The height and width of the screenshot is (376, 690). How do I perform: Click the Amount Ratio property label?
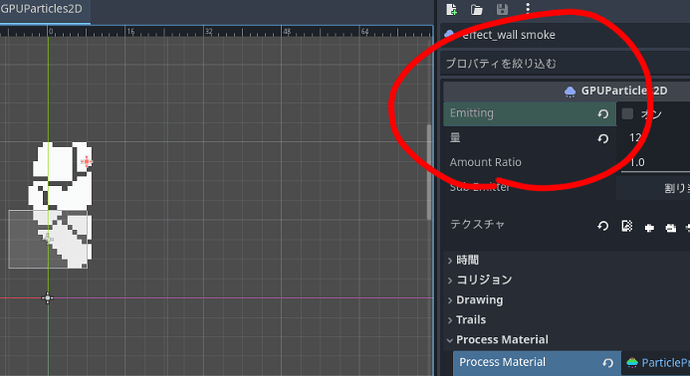[x=485, y=162]
